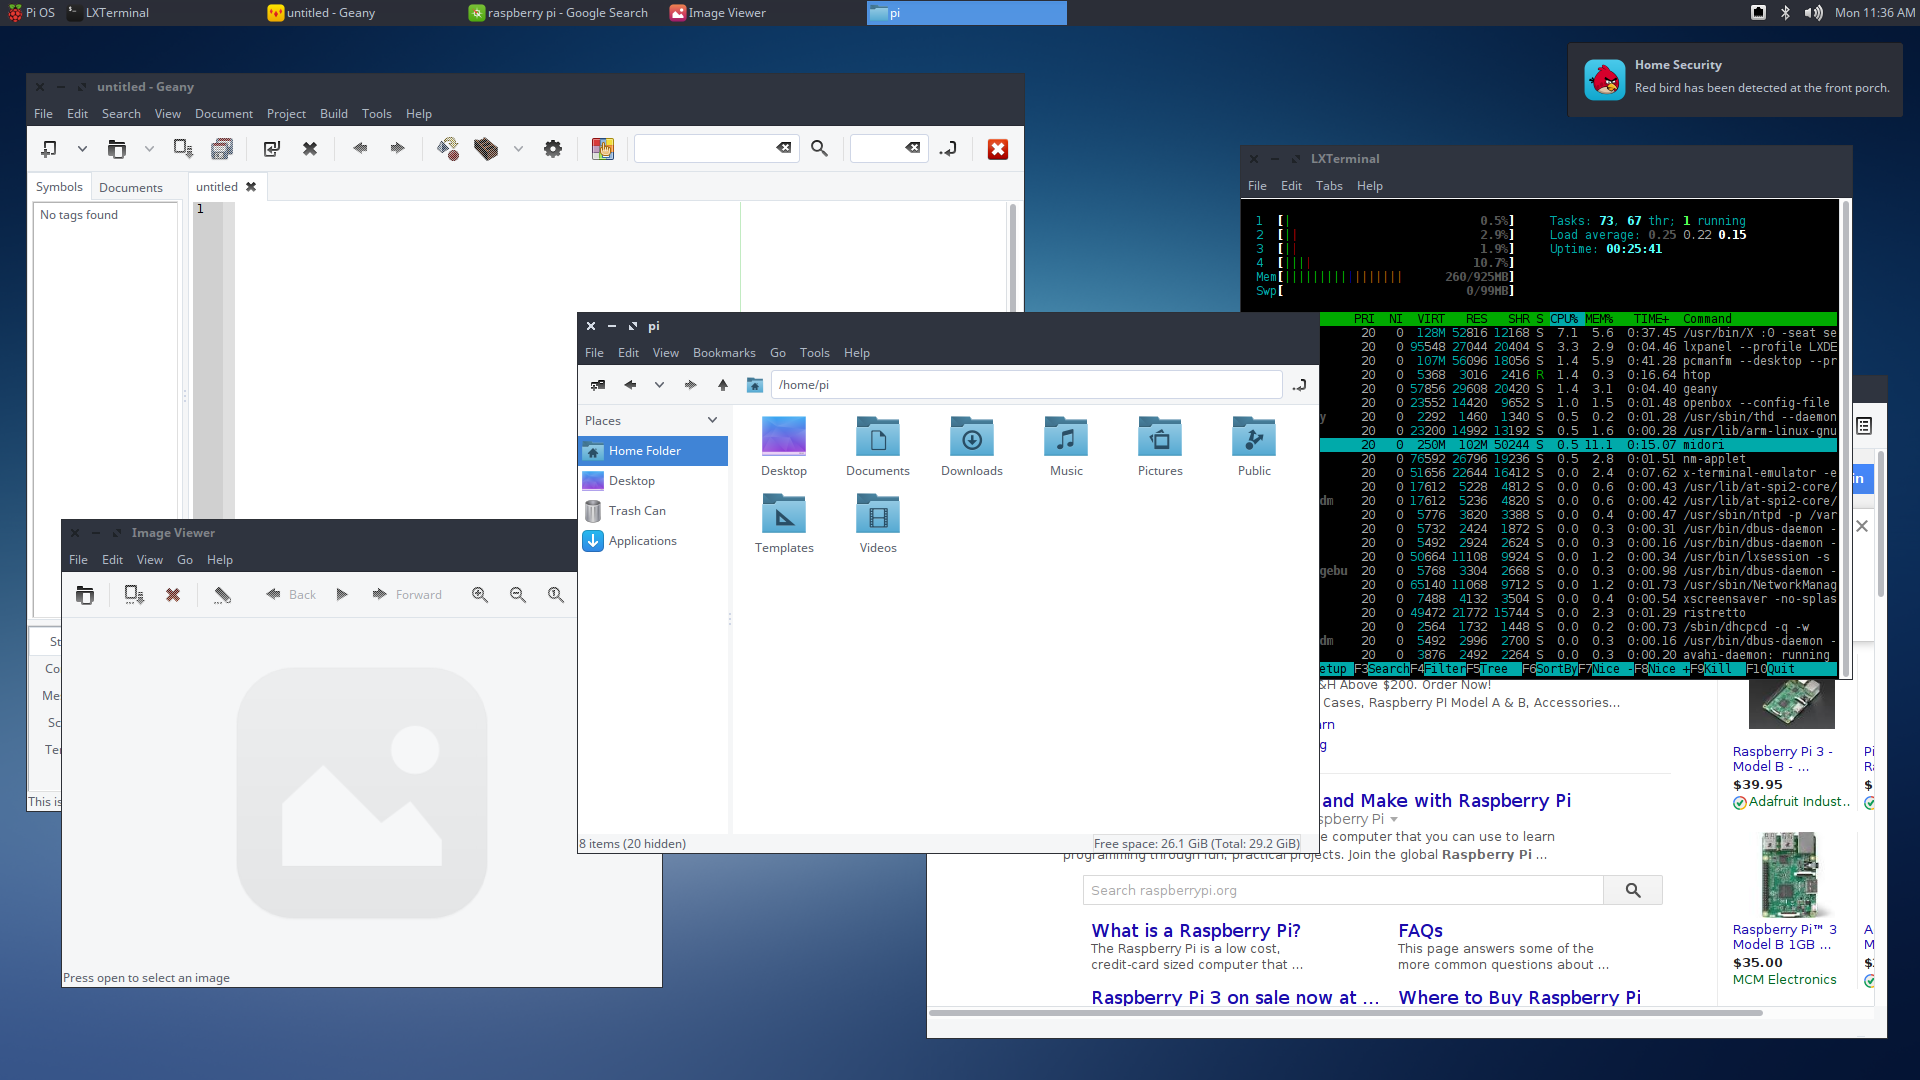Switch to Documents sidebar tab in Geany
1920x1080 pixels.
coord(130,188)
